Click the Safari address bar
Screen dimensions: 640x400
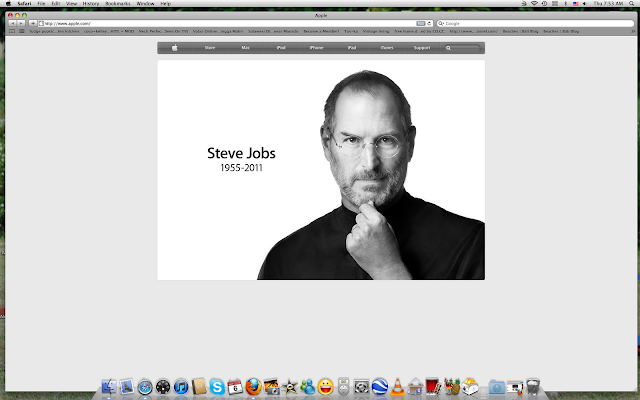236,24
